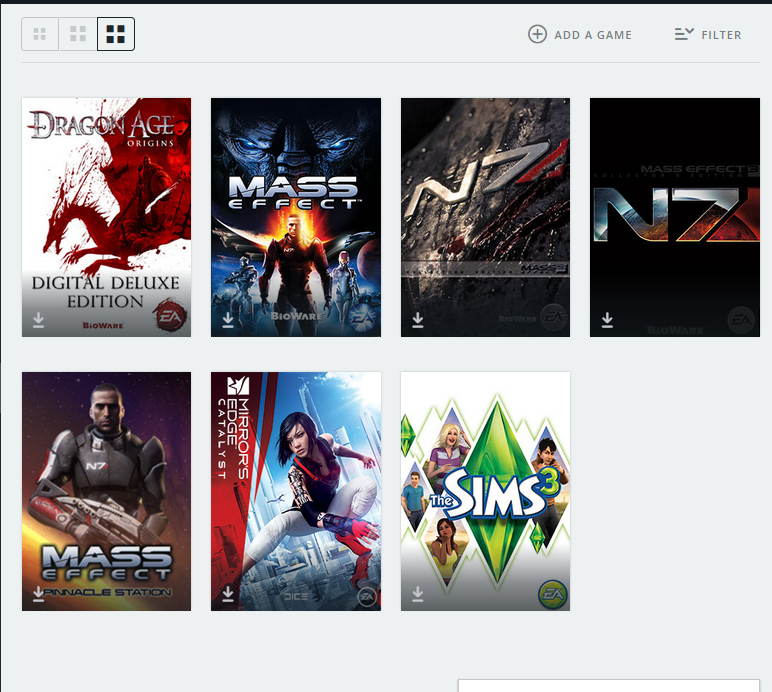Download Mass Effect 2 via arrow icon

418,320
